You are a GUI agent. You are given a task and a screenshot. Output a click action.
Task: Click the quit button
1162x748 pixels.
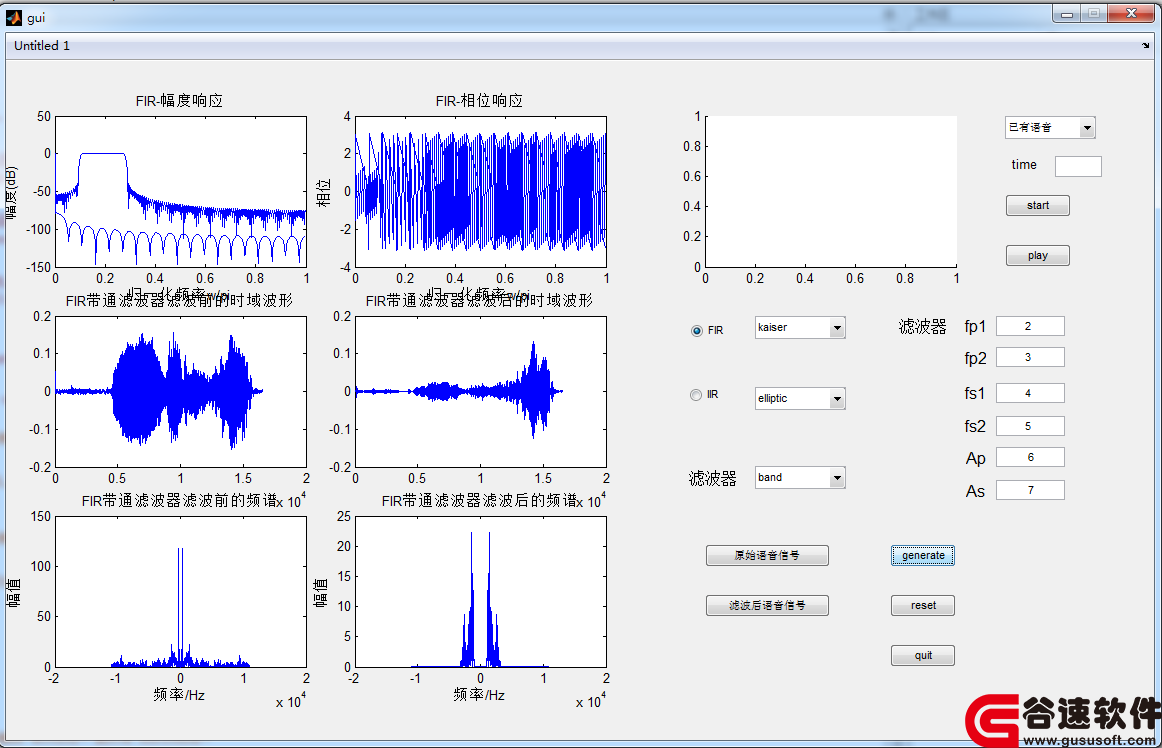(923, 655)
